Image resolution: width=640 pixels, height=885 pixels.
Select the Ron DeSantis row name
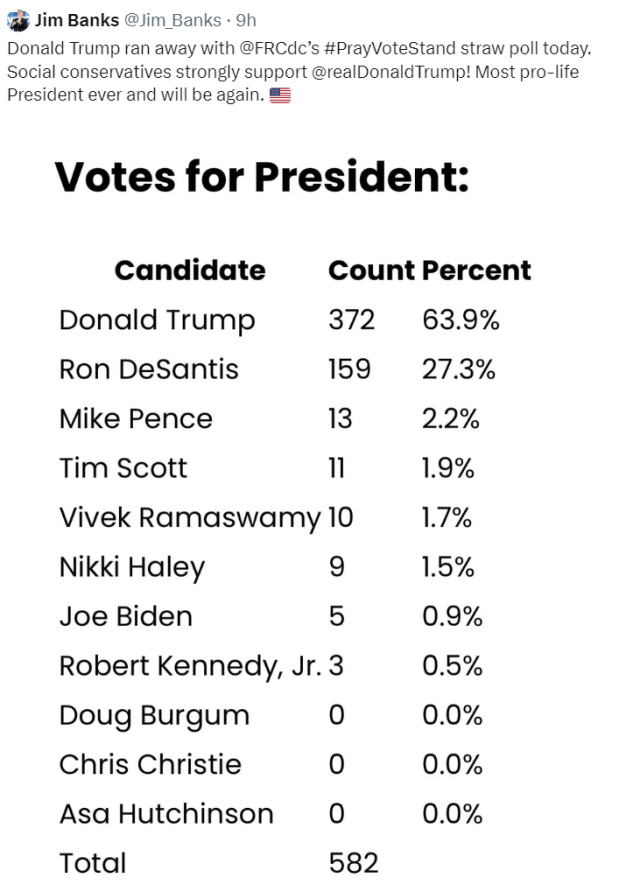[149, 370]
